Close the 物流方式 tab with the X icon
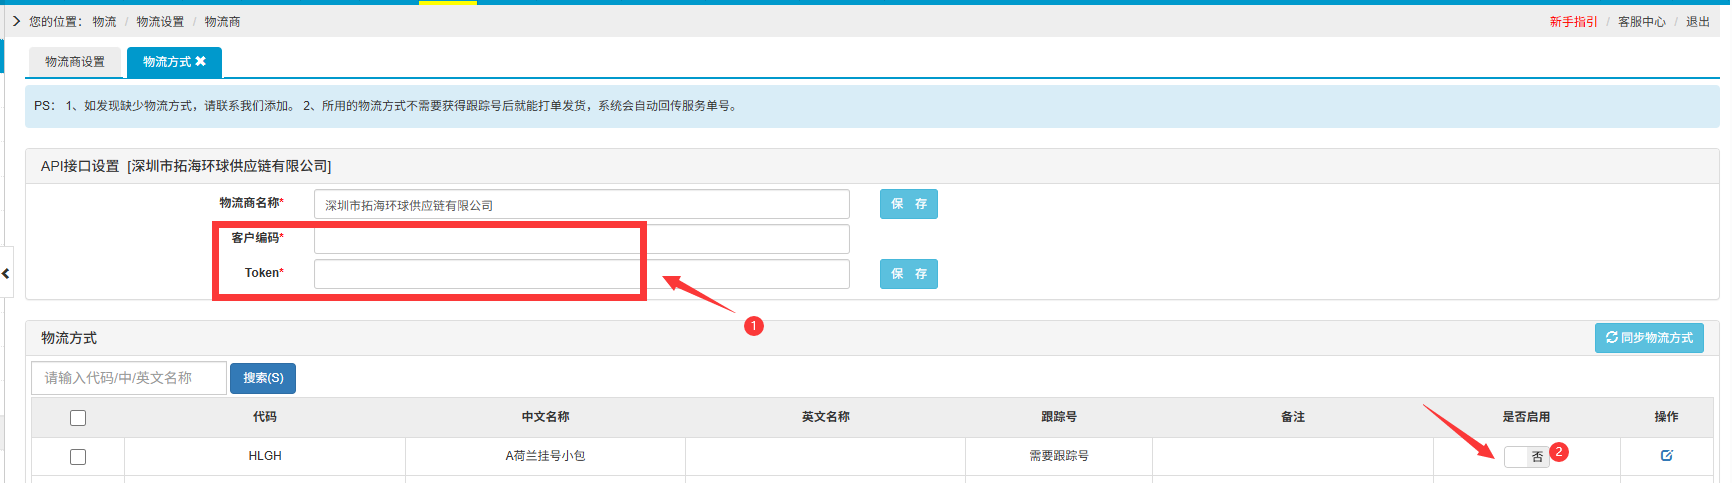 pyautogui.click(x=201, y=62)
